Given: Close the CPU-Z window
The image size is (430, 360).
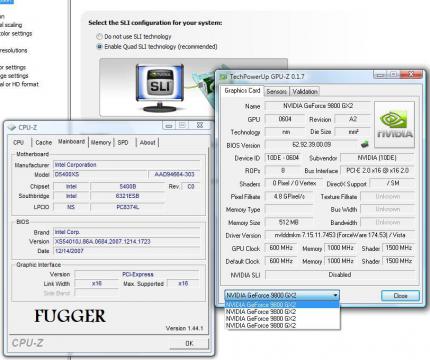Looking at the screenshot, I should (x=200, y=125).
